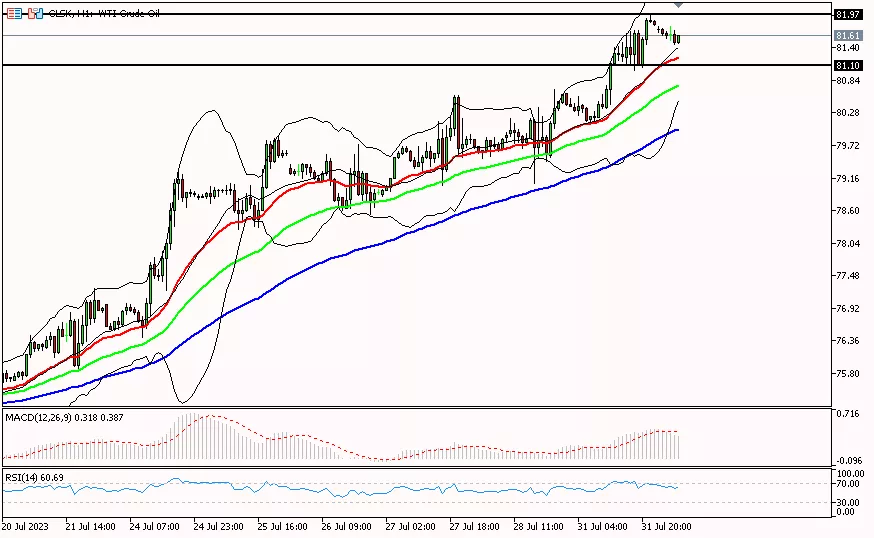874x538 pixels.
Task: Click the 75.80 price scale value
Action: pyautogui.click(x=848, y=374)
